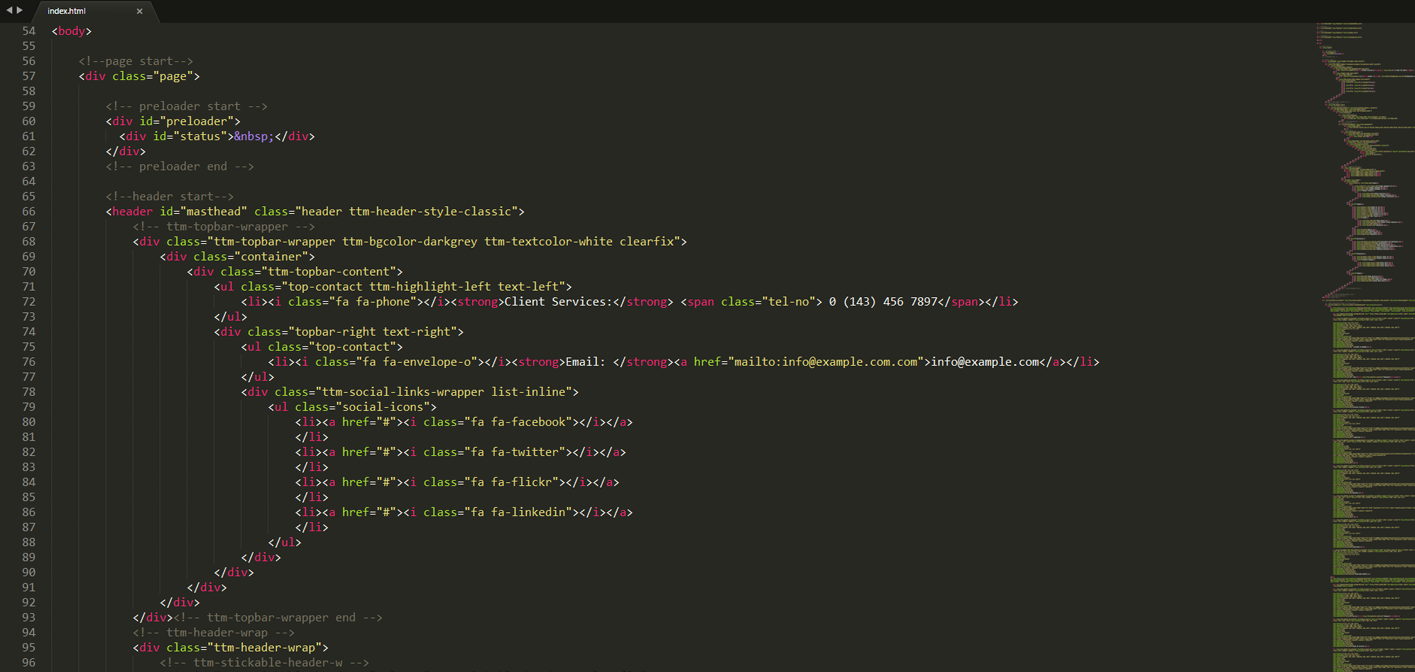Image resolution: width=1415 pixels, height=672 pixels.
Task: Click the left tab-scroll arrow
Action: click(x=9, y=10)
